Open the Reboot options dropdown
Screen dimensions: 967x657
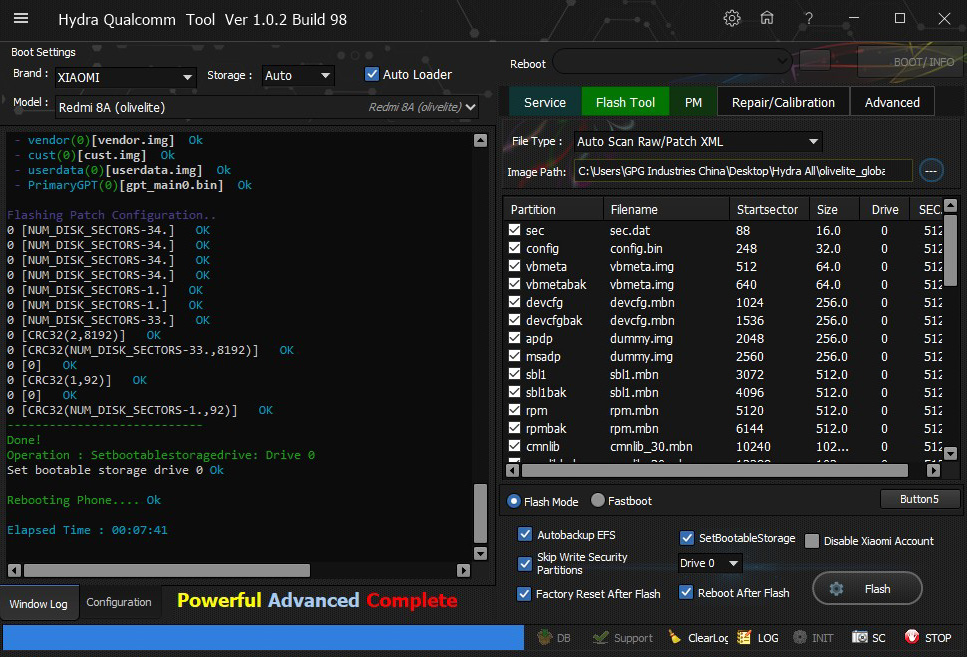click(672, 61)
